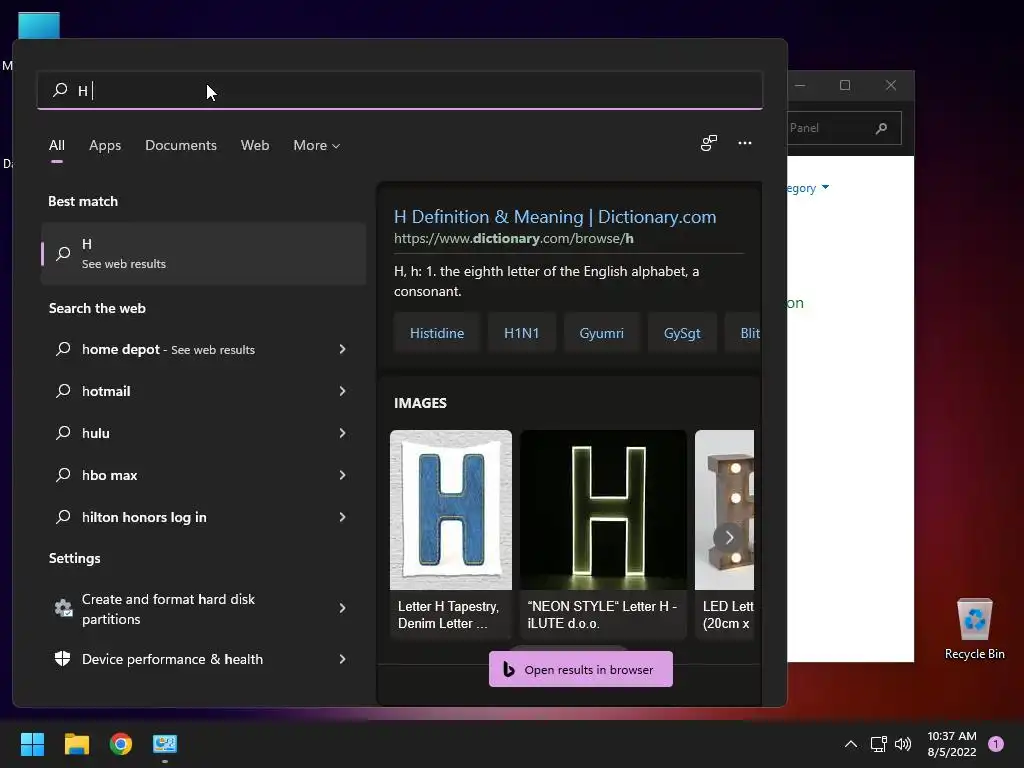The height and width of the screenshot is (768, 1024).
Task: Click the Histidine related chip
Action: point(437,333)
